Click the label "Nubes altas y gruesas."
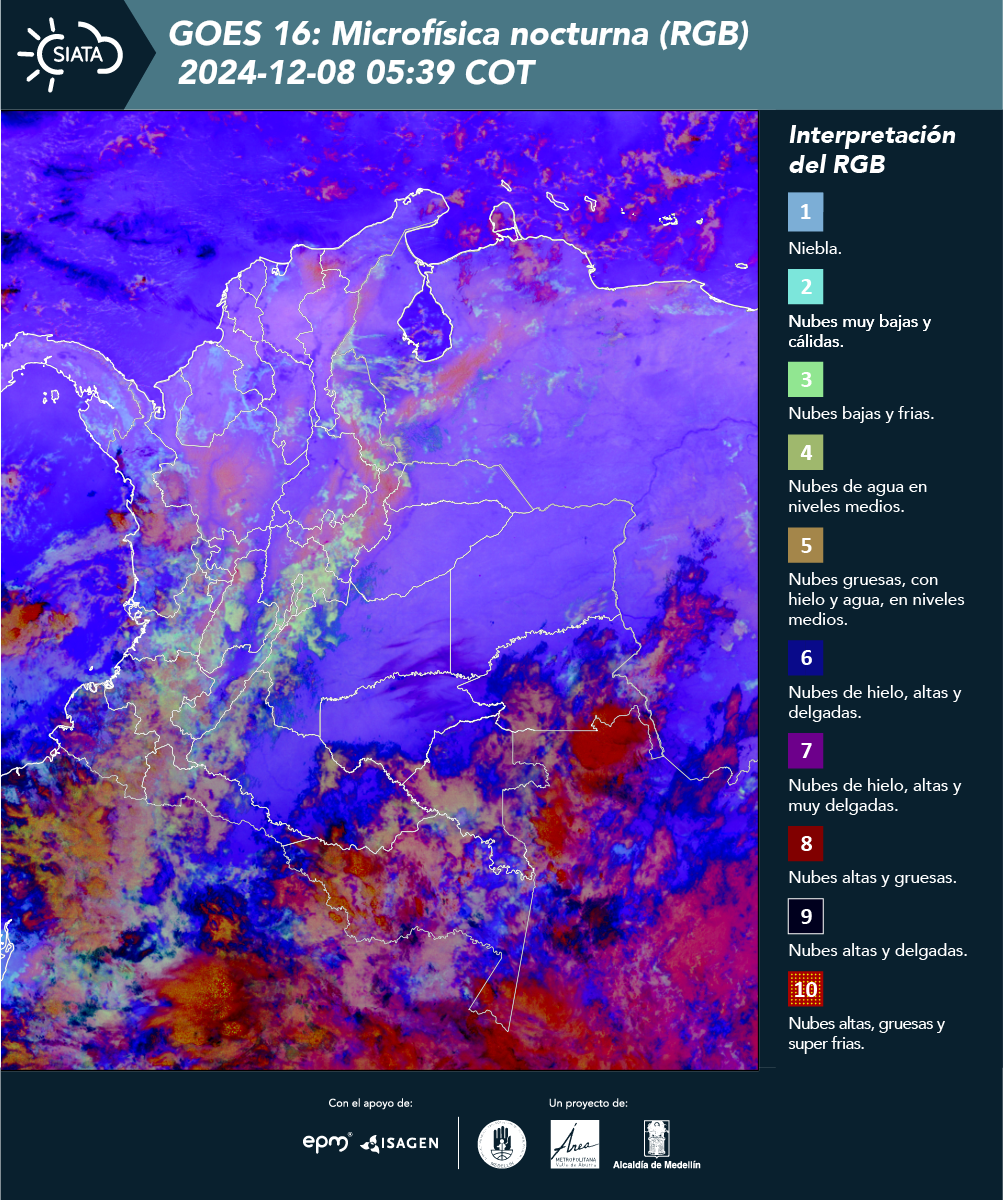This screenshot has height=1200, width=1003. (x=873, y=878)
